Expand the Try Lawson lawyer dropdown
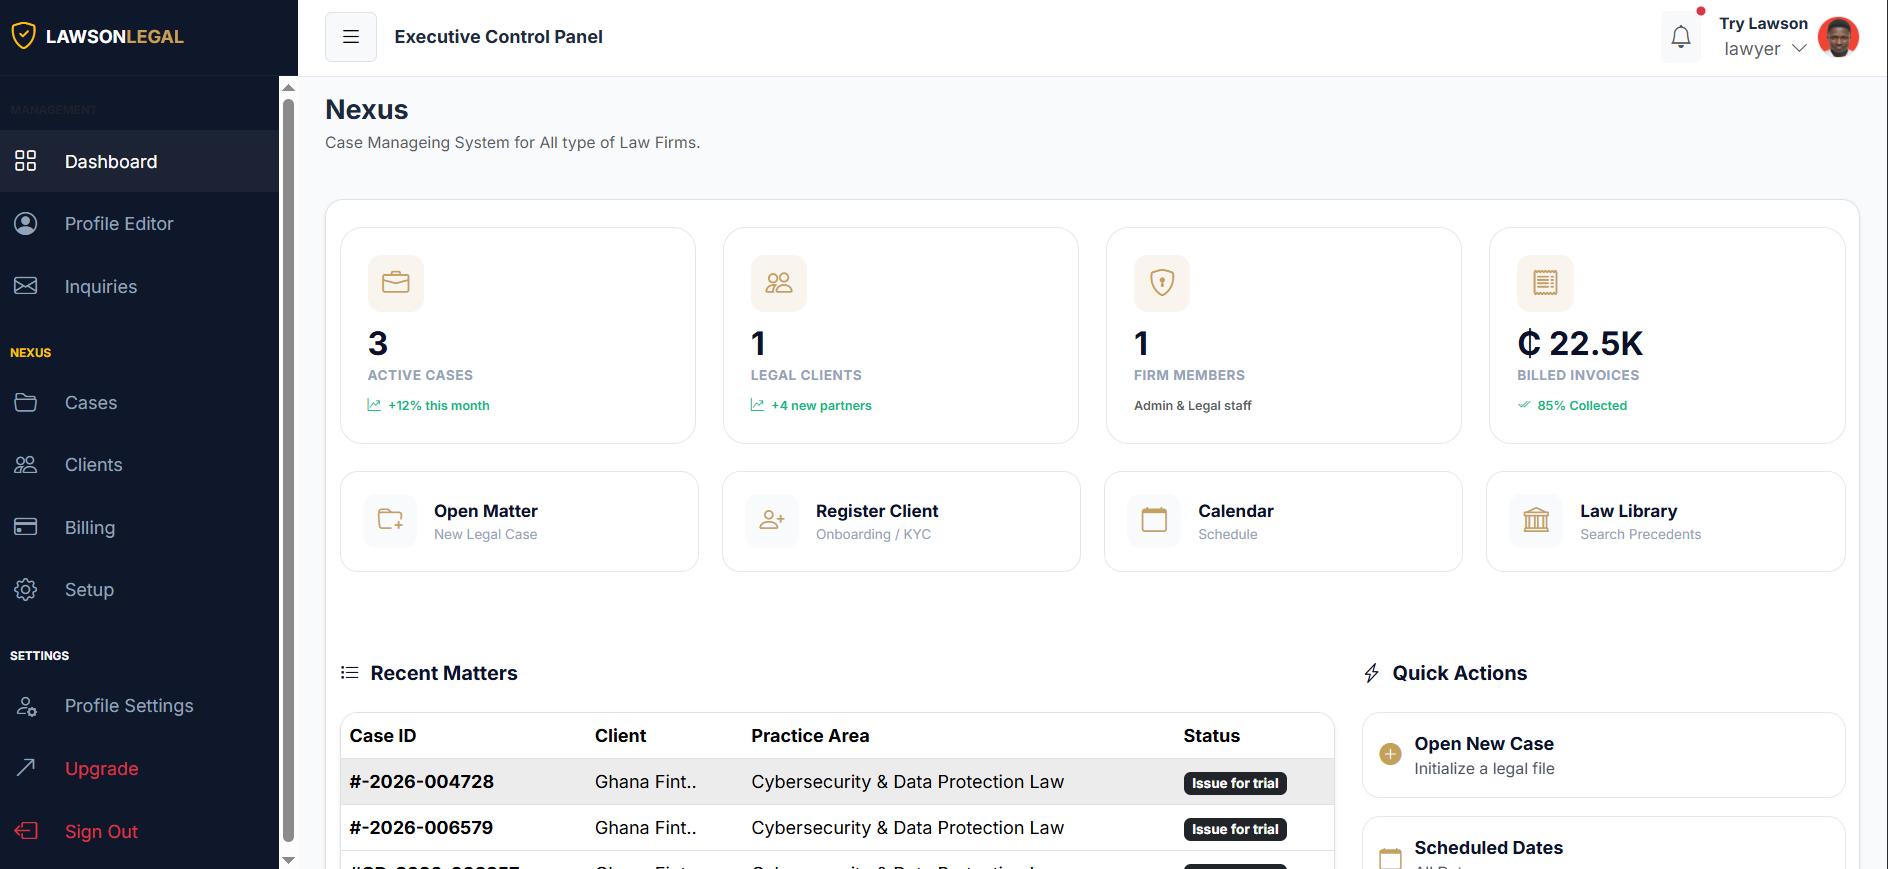The image size is (1888, 869). pos(1765,37)
